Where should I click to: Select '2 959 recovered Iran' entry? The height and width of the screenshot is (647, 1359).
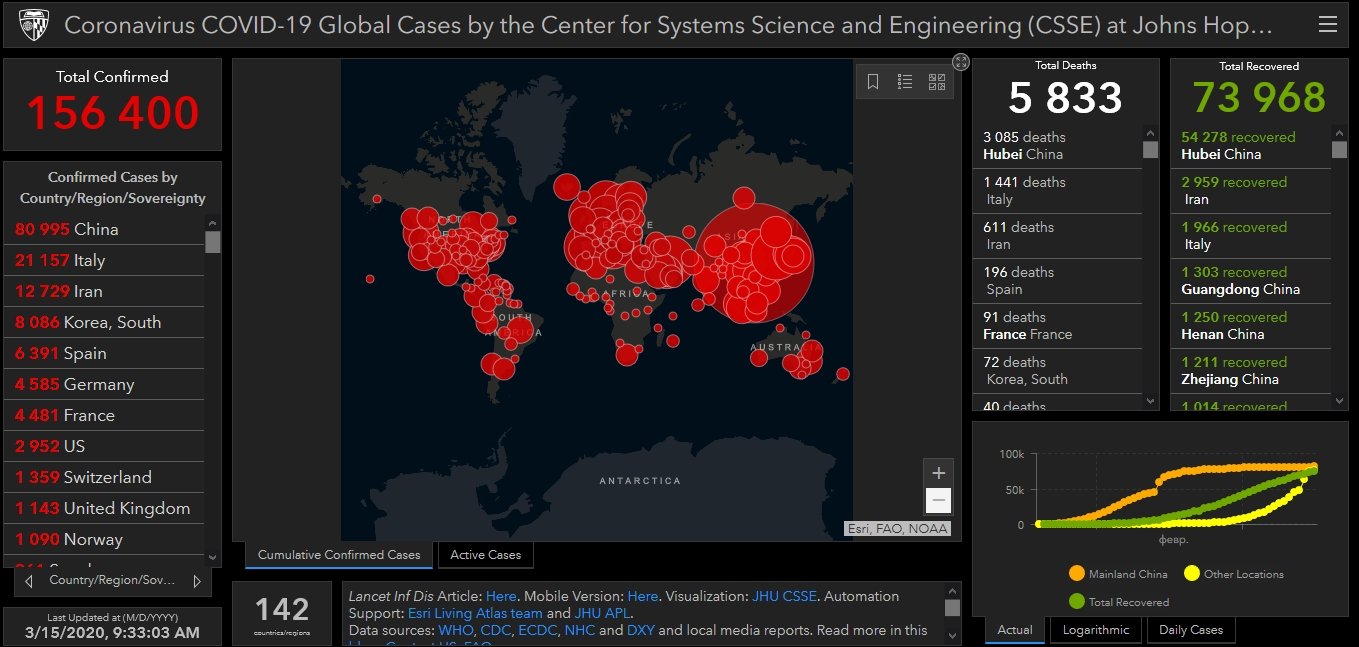(x=1252, y=191)
